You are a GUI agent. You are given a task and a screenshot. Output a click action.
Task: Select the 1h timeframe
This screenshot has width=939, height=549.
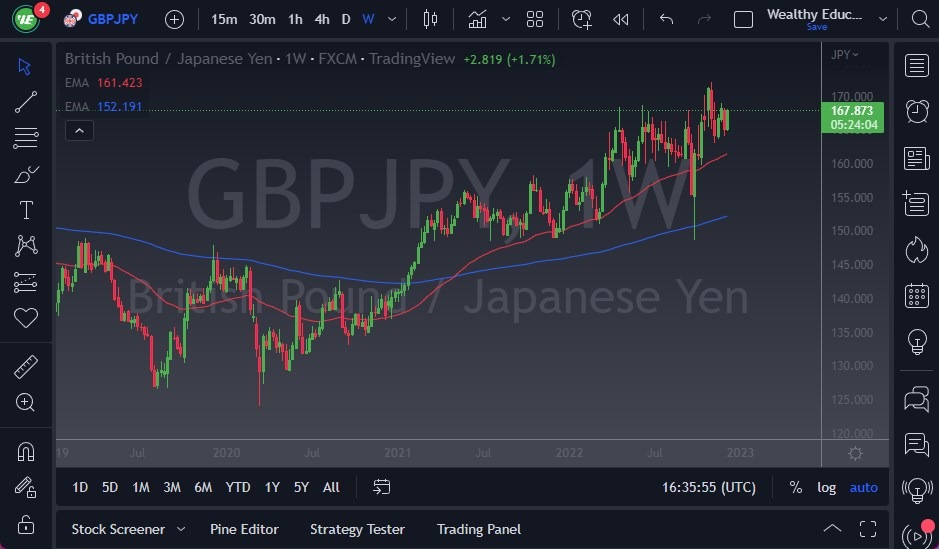click(295, 19)
